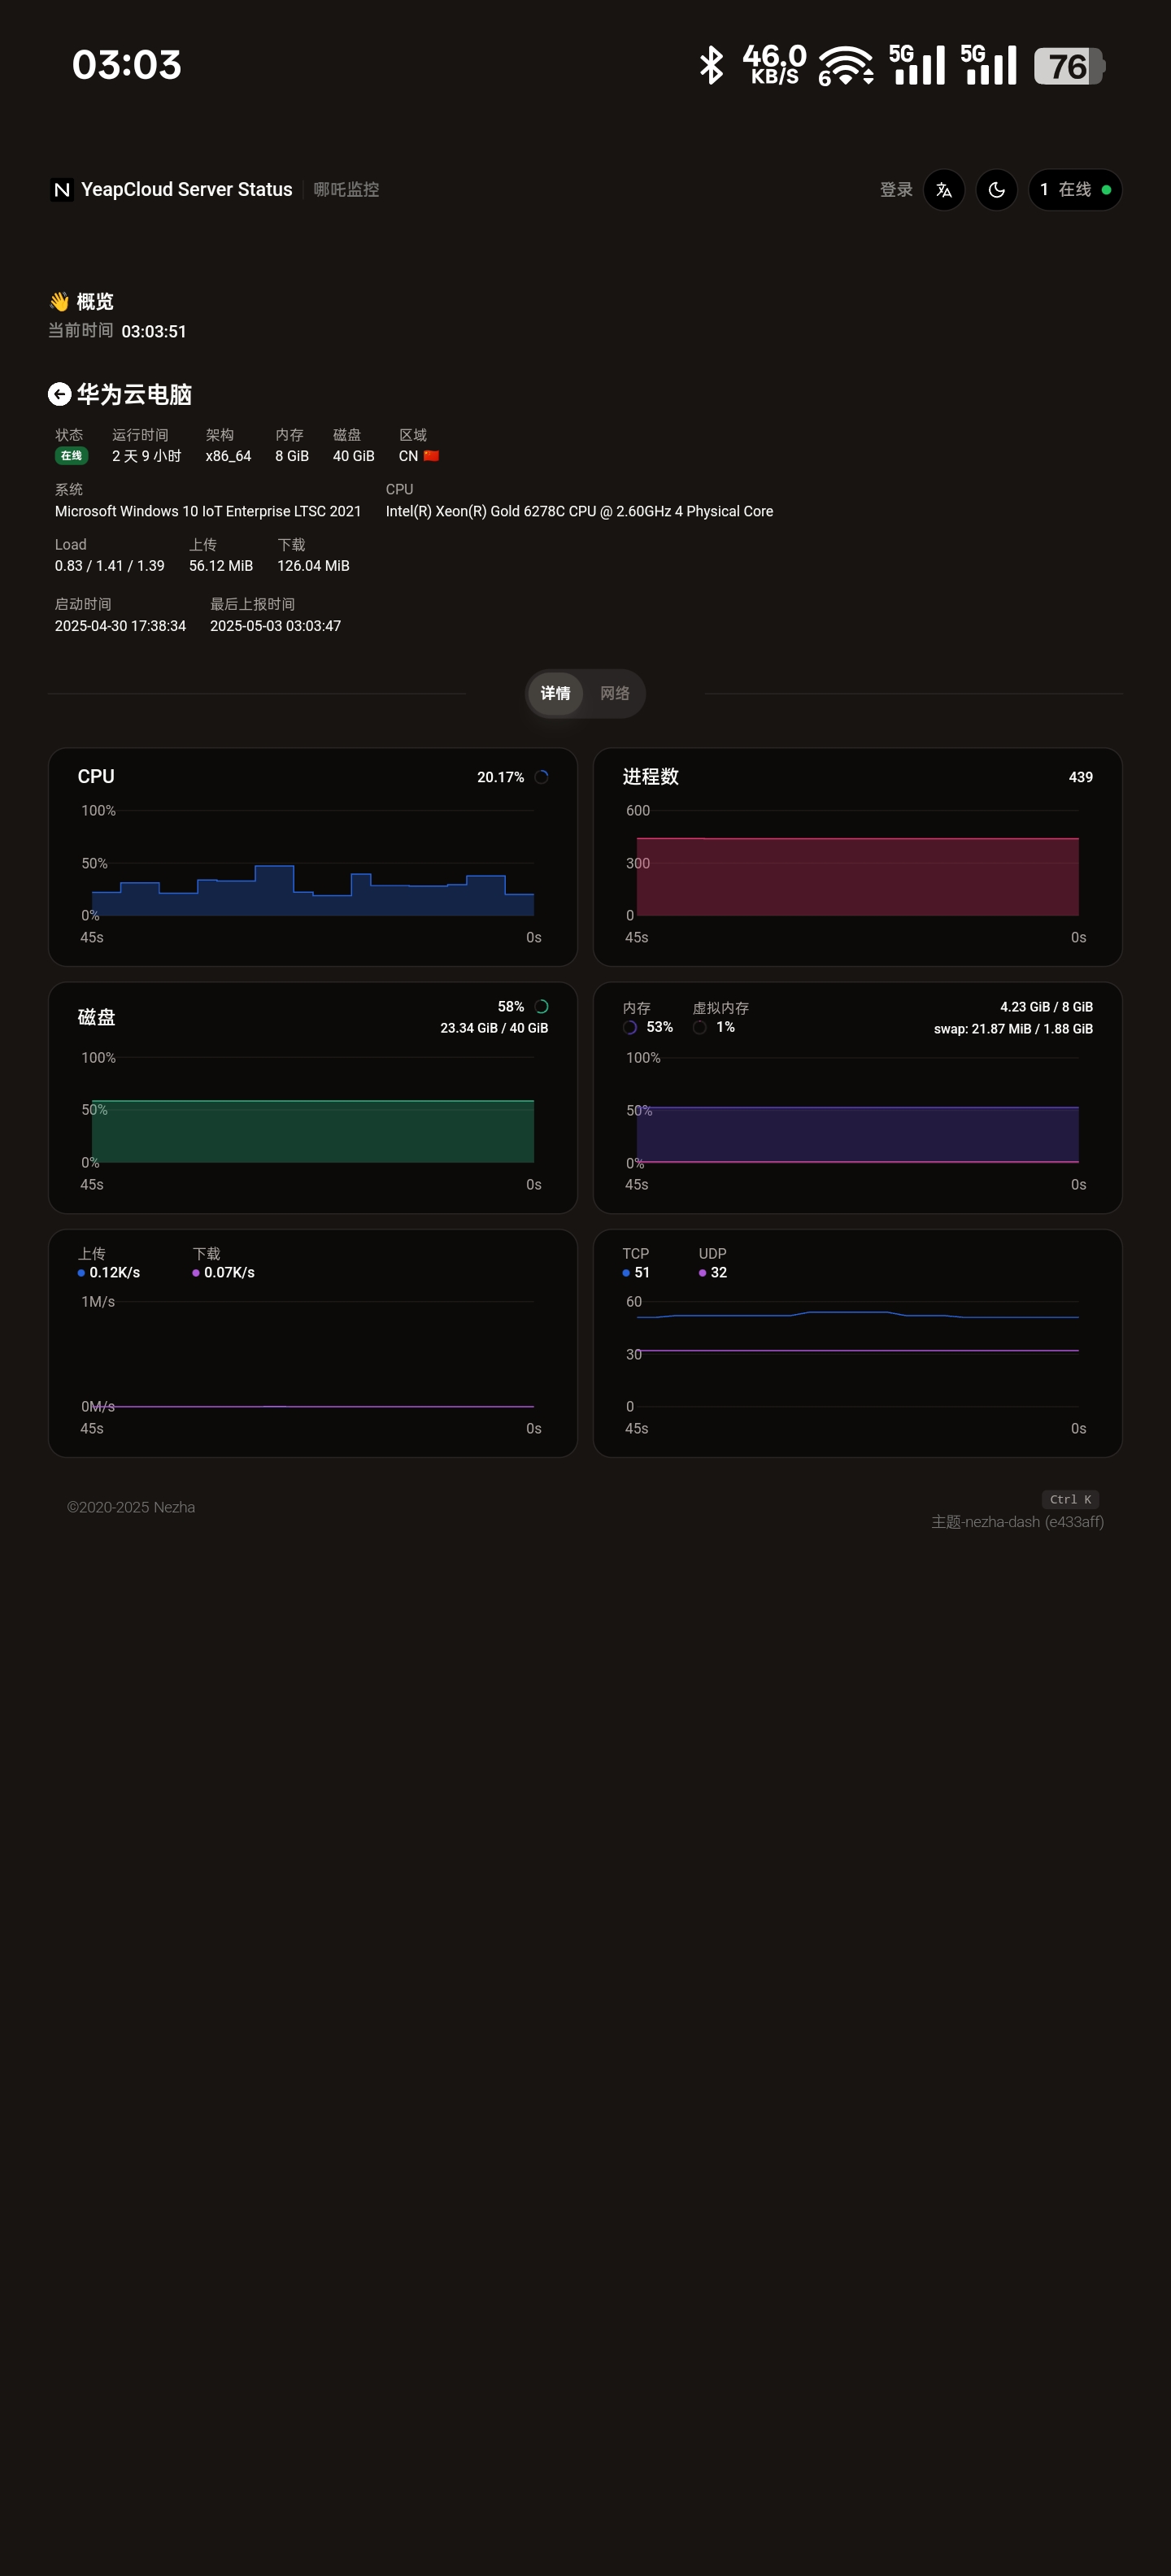The image size is (1171, 2576).
Task: Select the 详情 tab
Action: tap(556, 693)
